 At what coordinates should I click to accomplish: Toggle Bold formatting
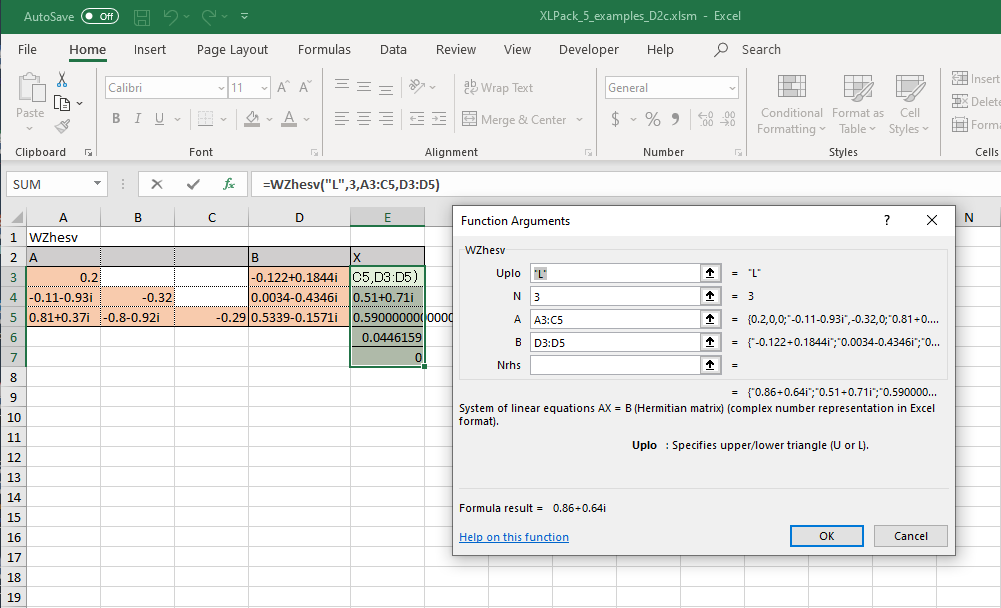coord(116,119)
